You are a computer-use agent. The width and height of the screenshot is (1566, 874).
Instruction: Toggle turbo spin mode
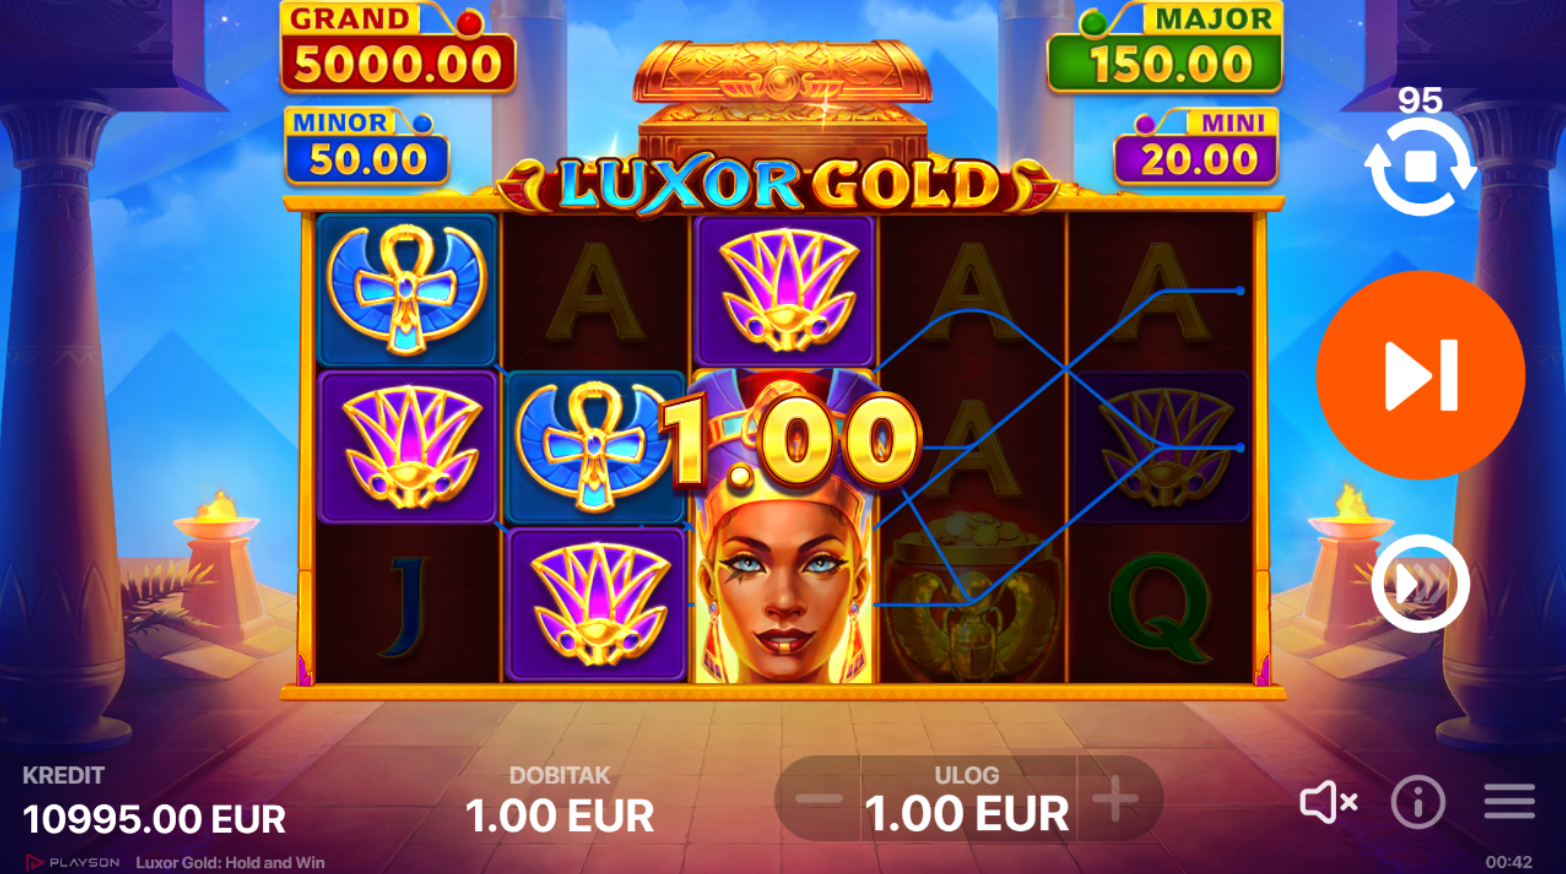pos(1420,583)
